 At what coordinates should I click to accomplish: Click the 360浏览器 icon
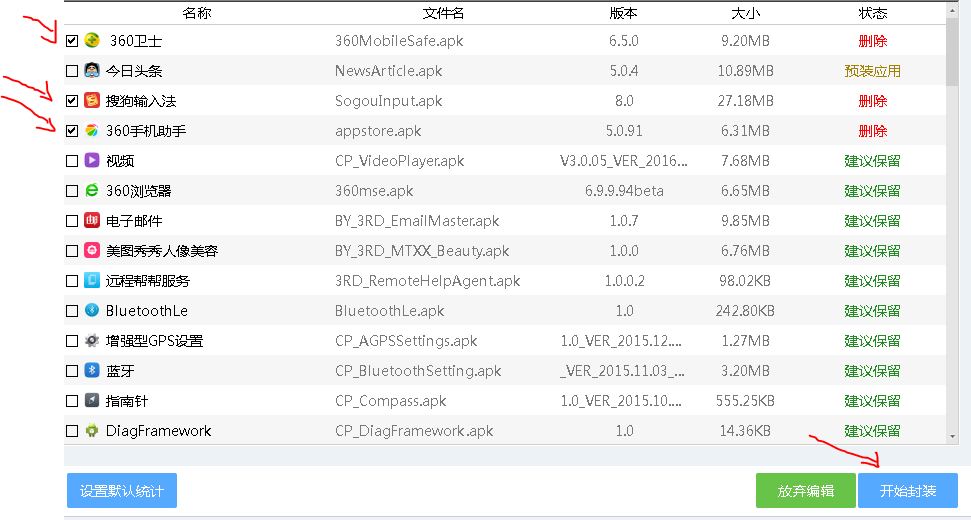(92, 191)
